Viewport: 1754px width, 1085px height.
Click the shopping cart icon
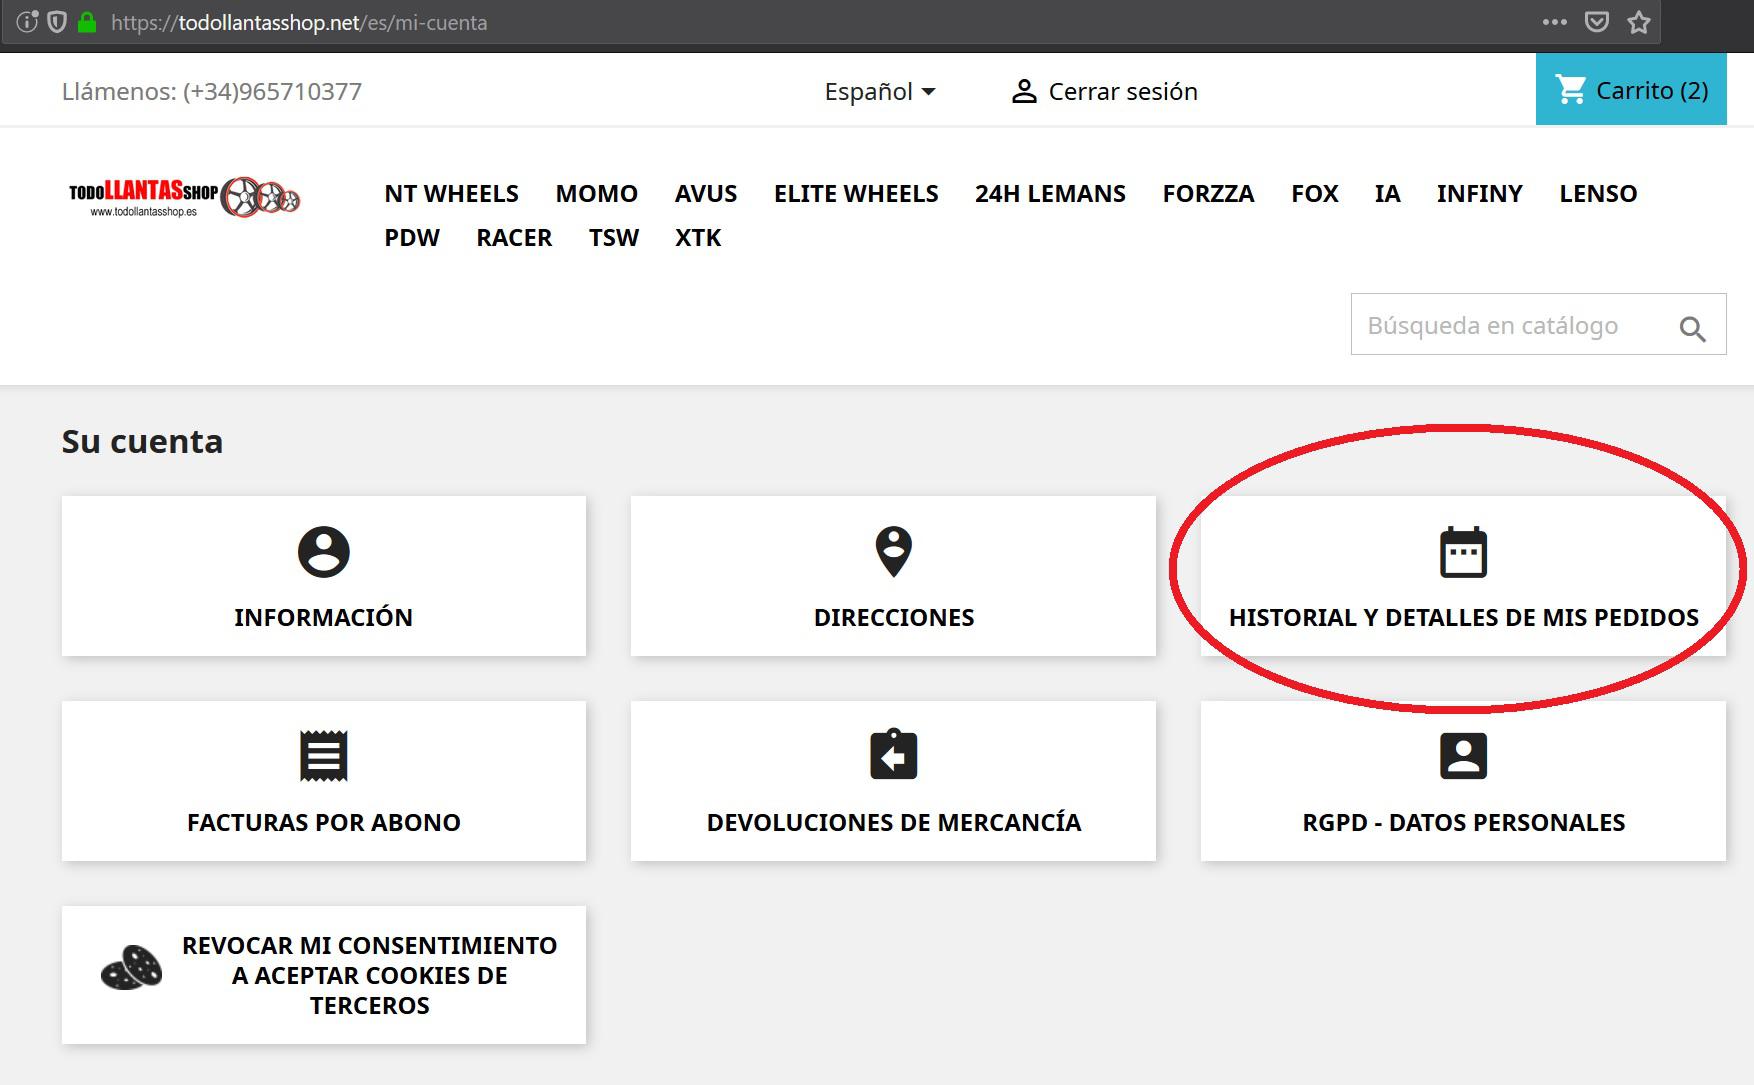[x=1570, y=90]
